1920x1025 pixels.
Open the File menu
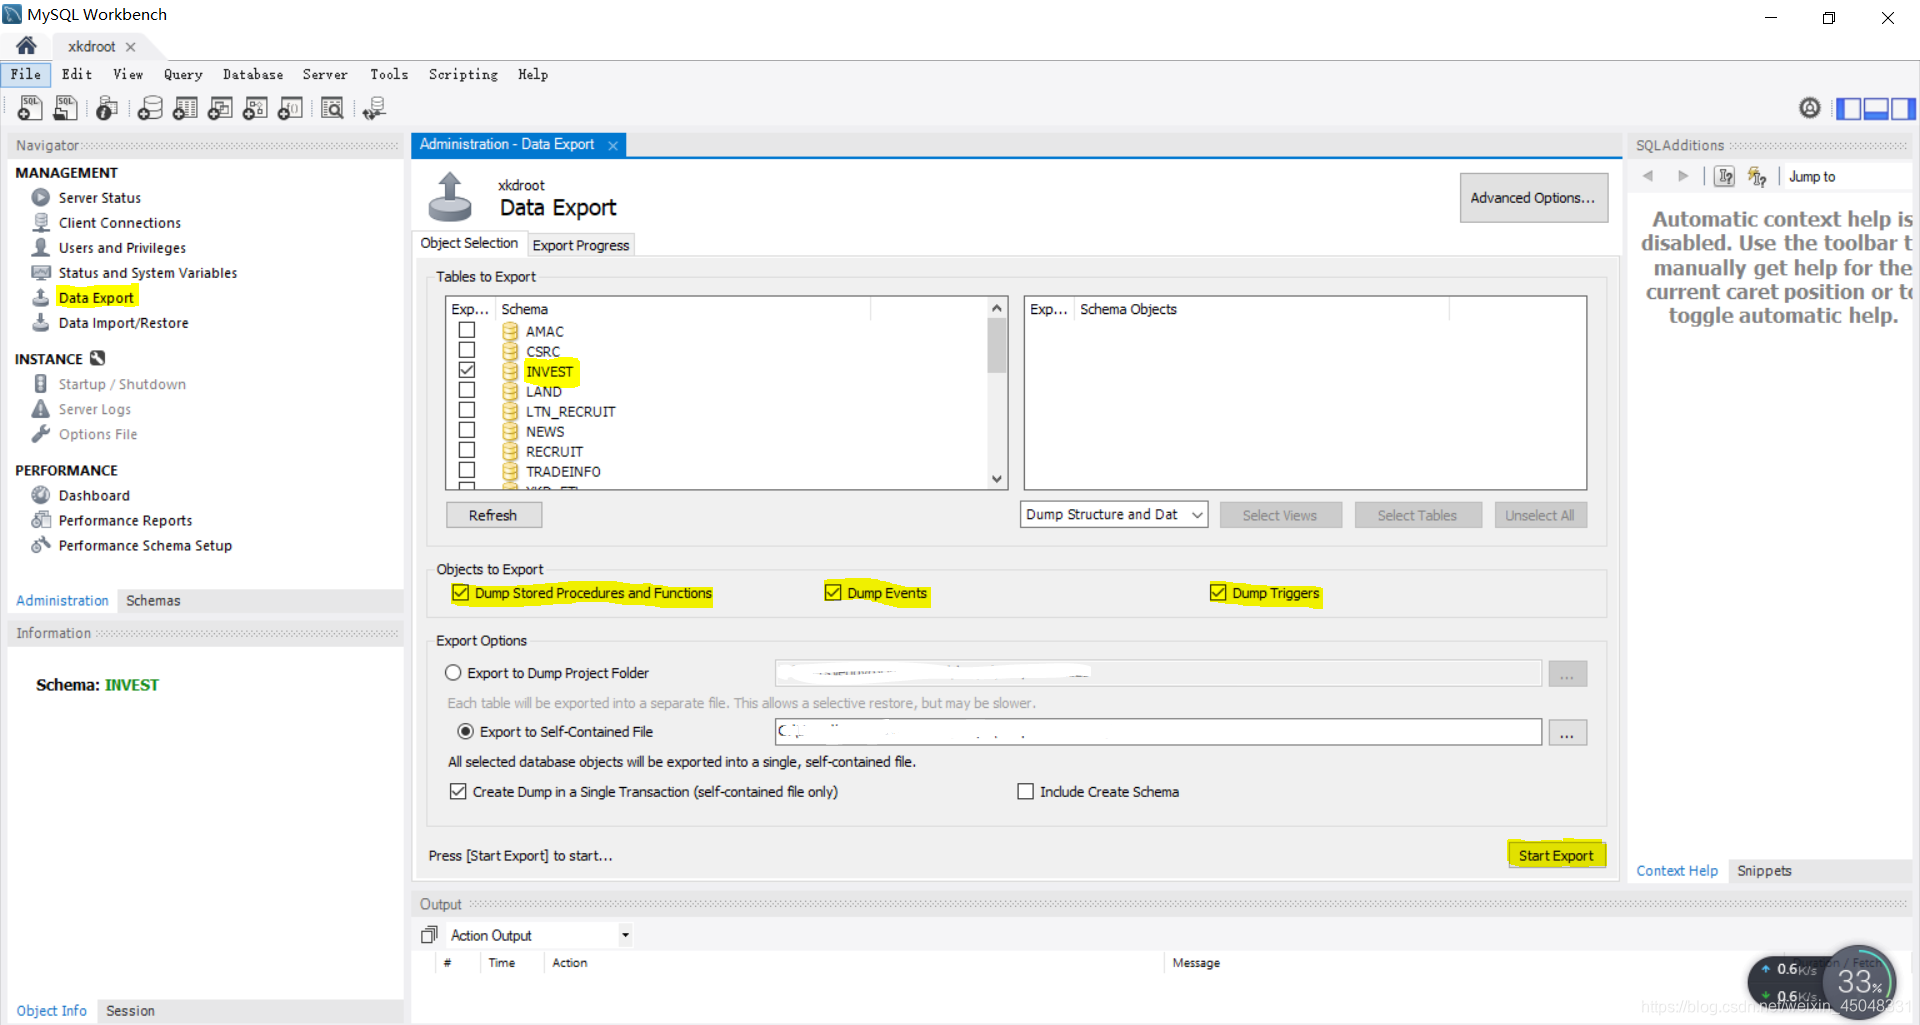pos(26,74)
